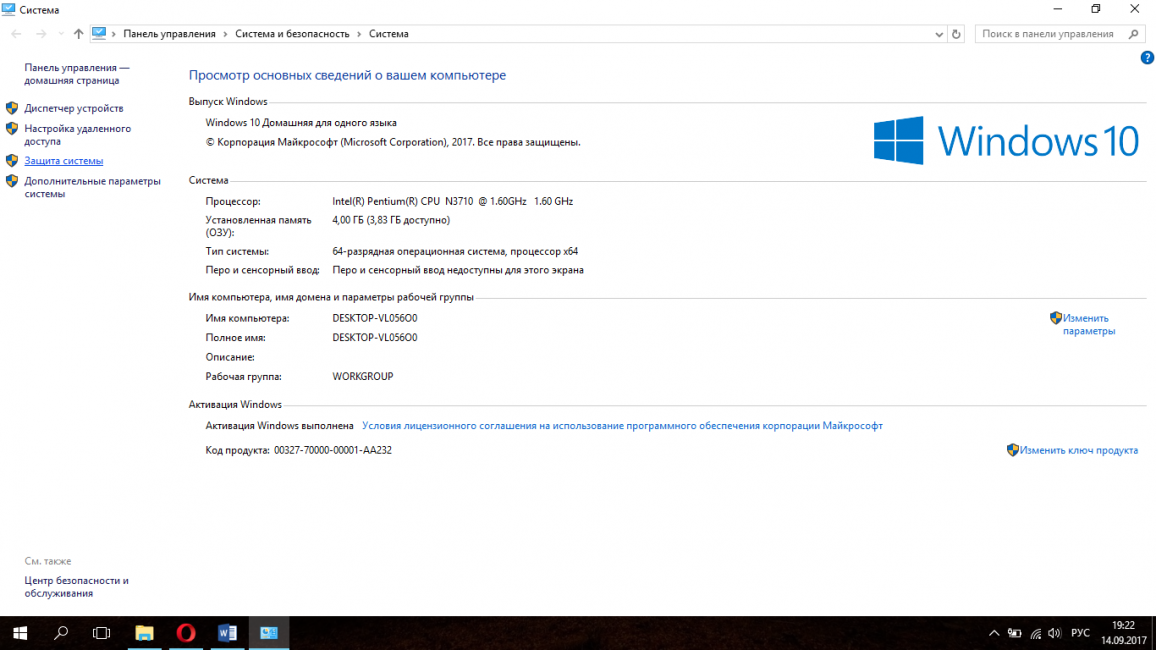The image size is (1156, 650).
Task: Click workgroup value "WORKGROUP"
Action: pyautogui.click(x=363, y=377)
